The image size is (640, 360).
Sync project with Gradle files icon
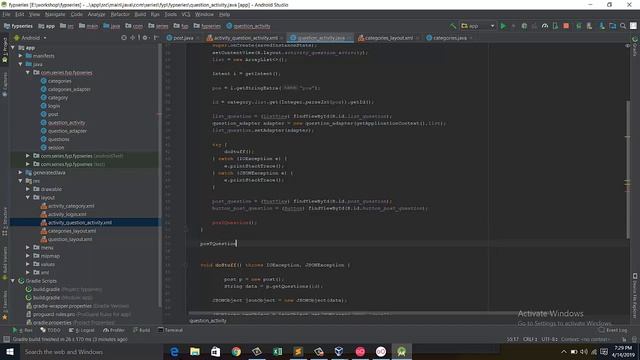[x=578, y=26]
